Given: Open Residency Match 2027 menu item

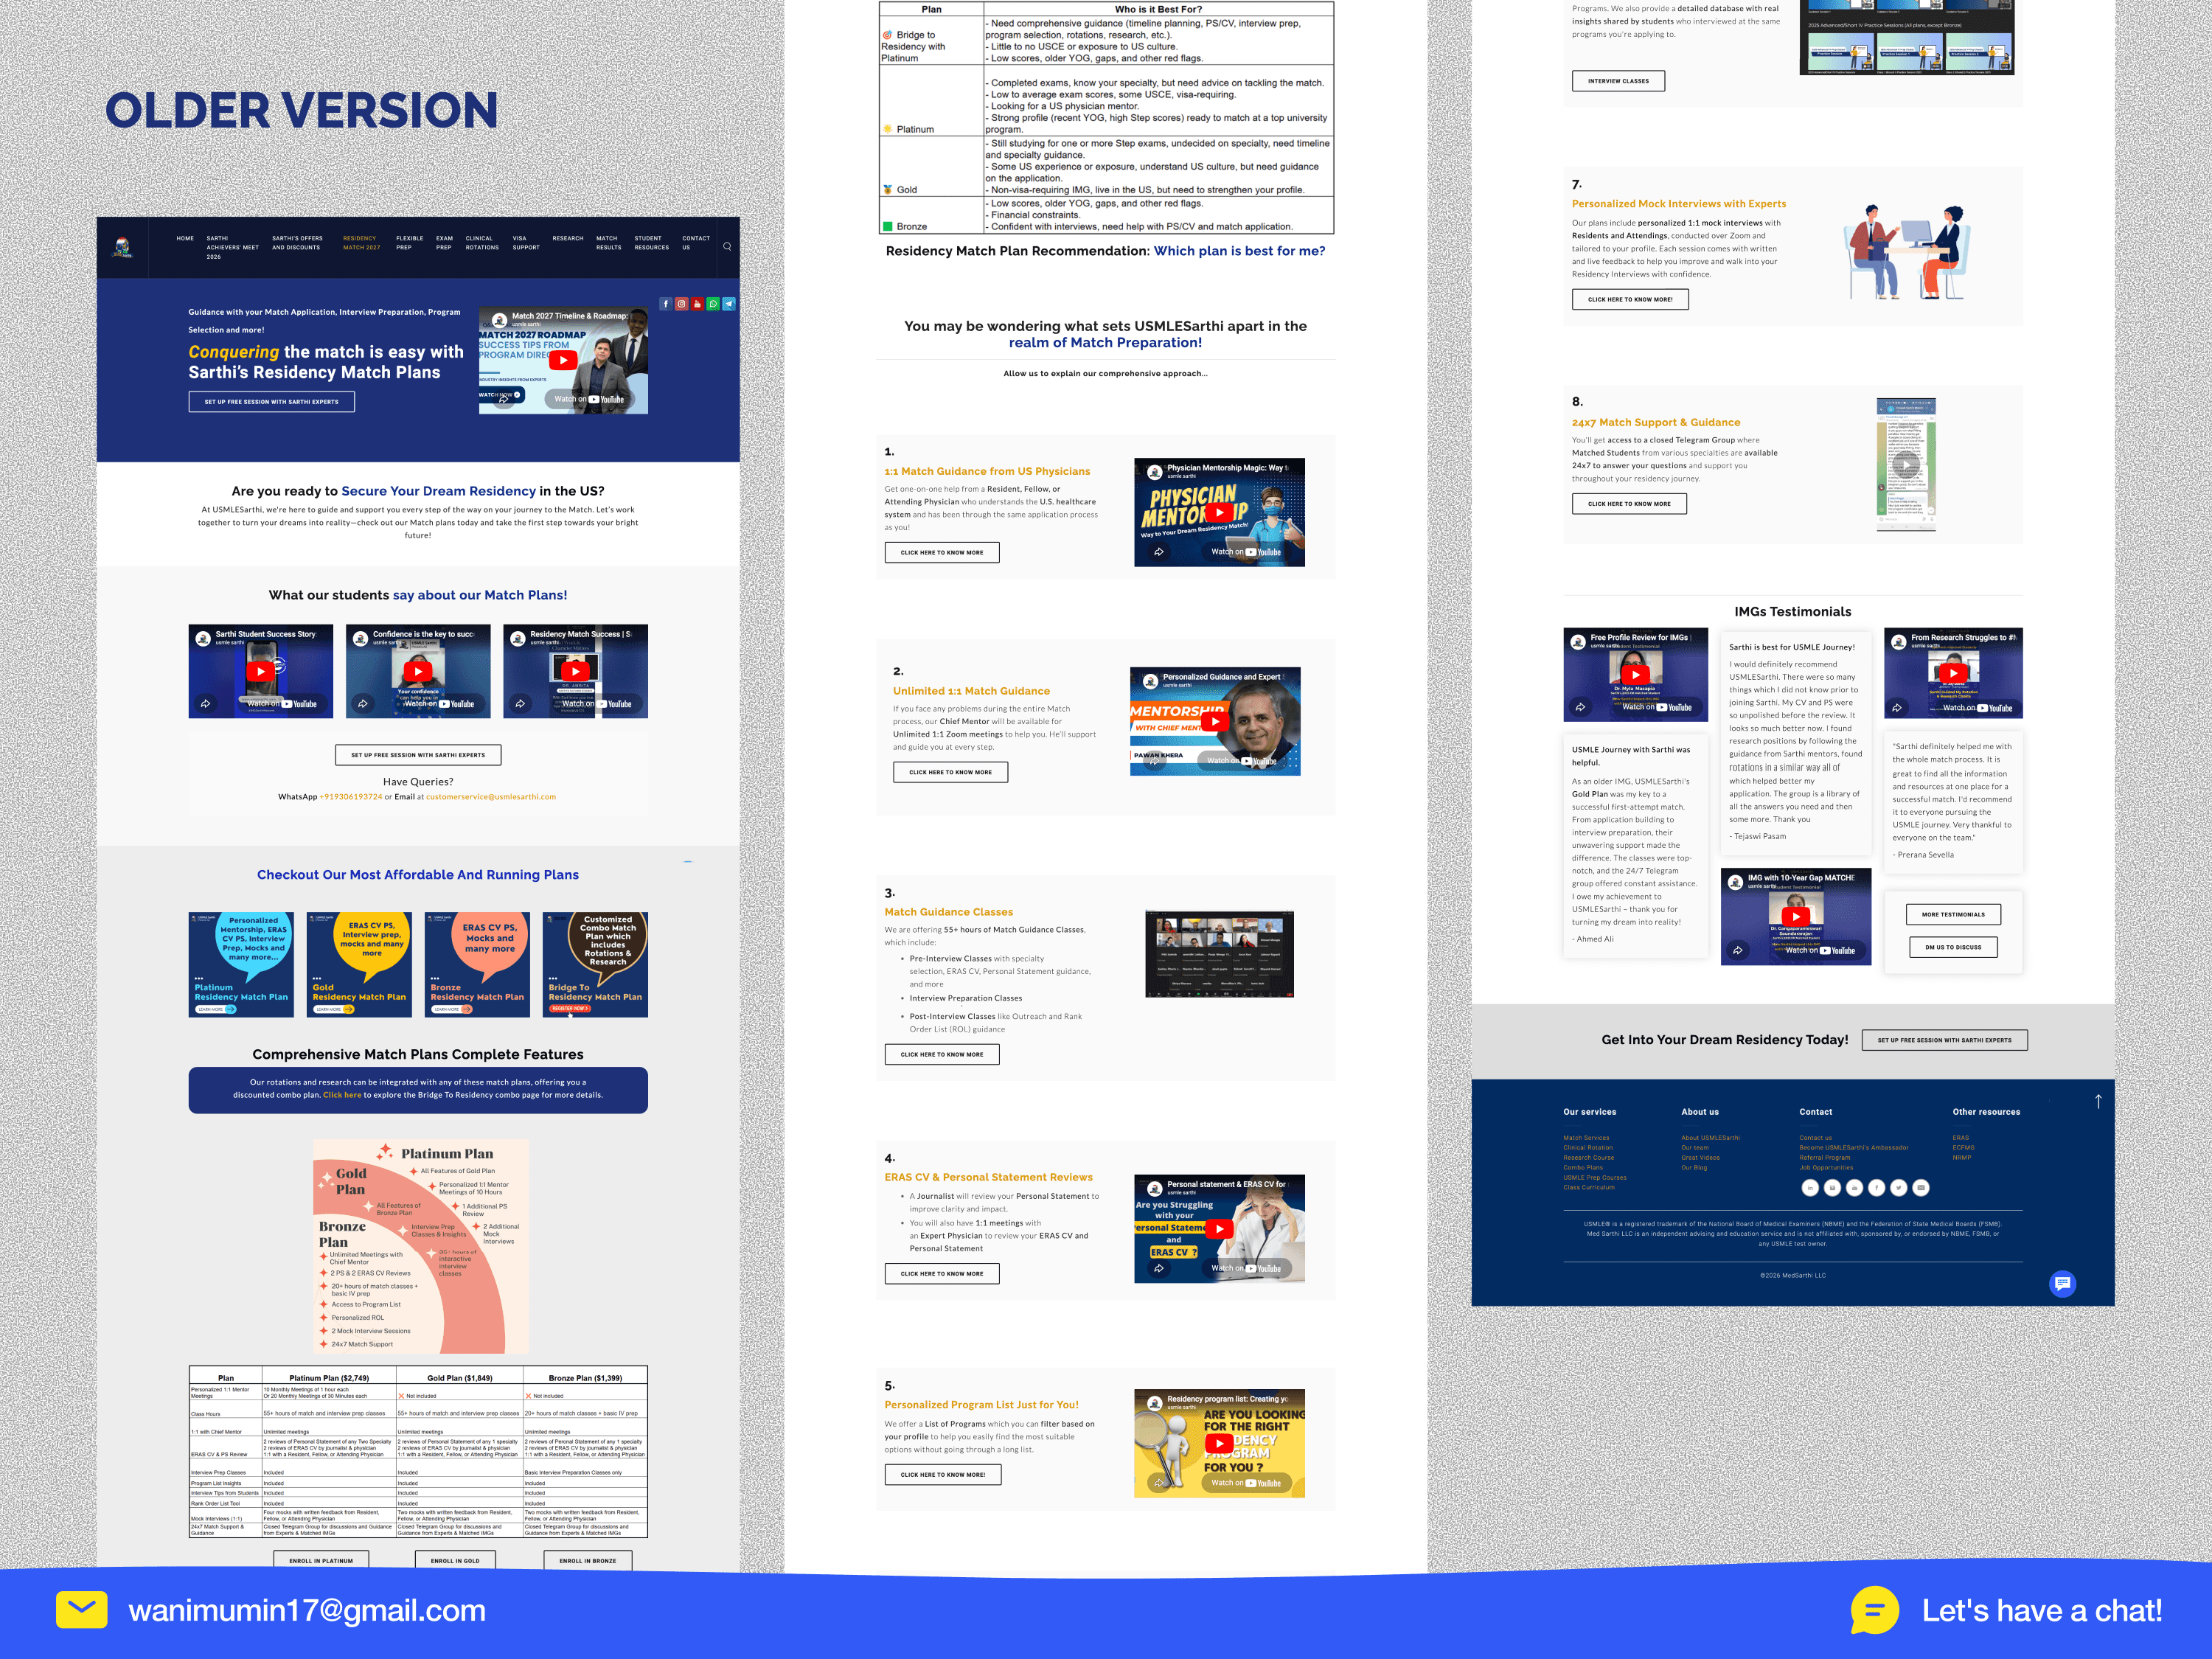Looking at the screenshot, I should tap(361, 243).
